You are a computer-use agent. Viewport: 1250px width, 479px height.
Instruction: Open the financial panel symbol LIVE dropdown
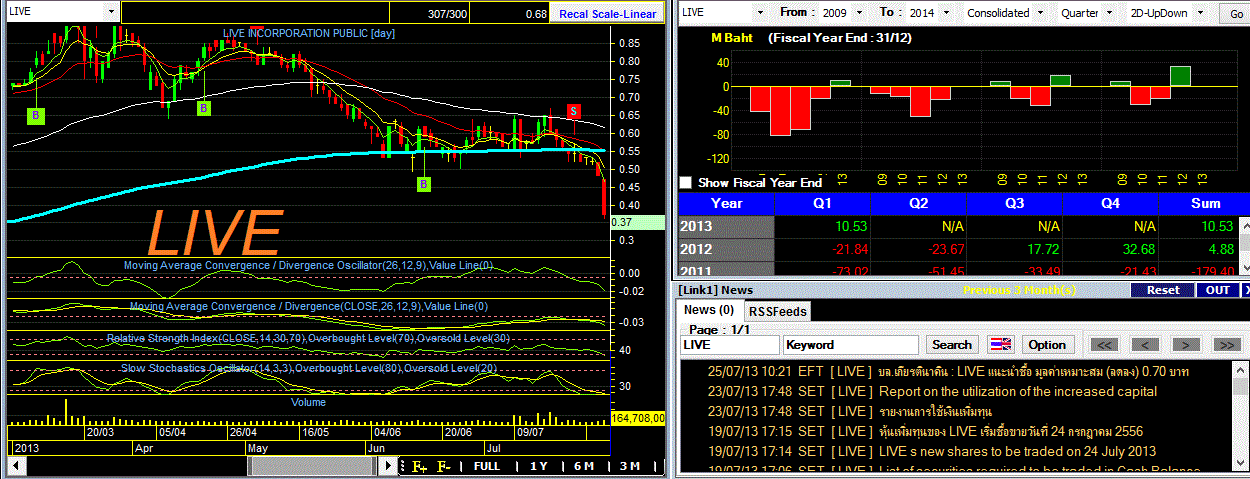(760, 13)
